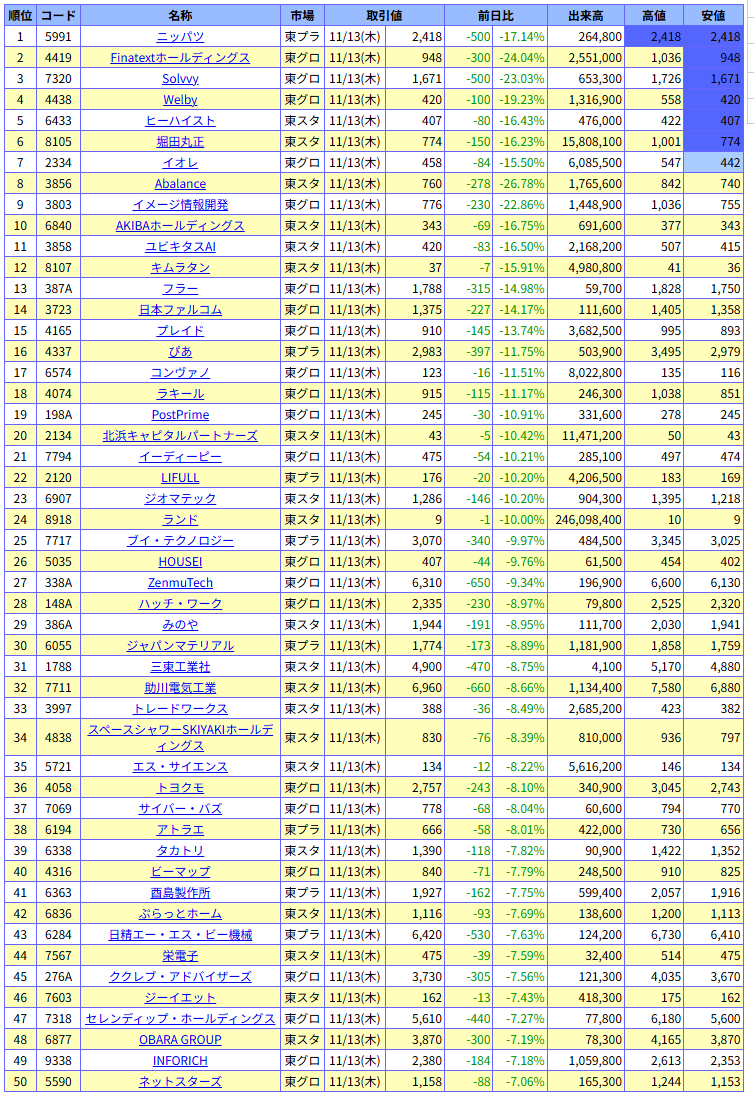Open the 堀田丸正 link
754x1110 pixels.
click(180, 142)
